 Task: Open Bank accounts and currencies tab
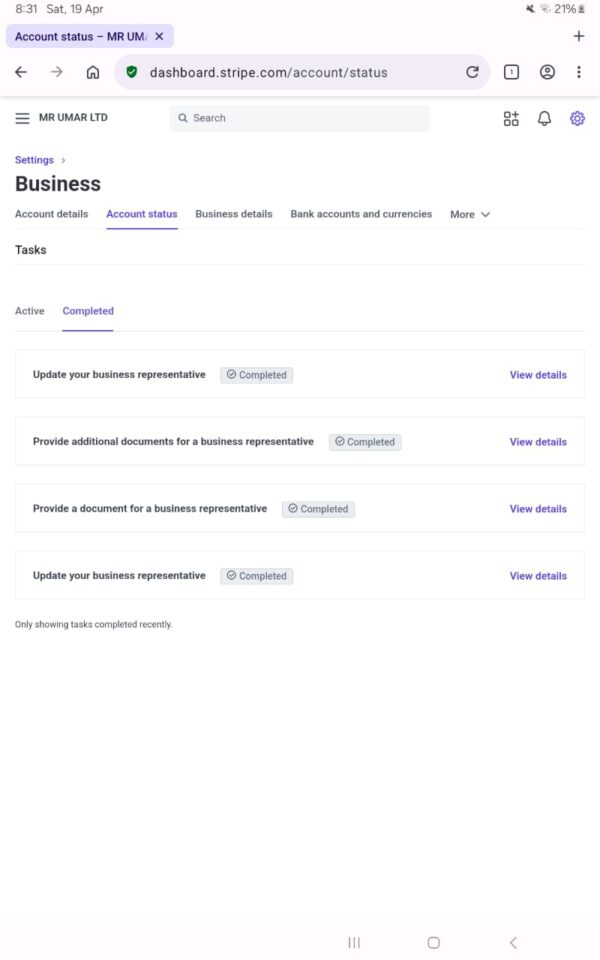click(361, 214)
